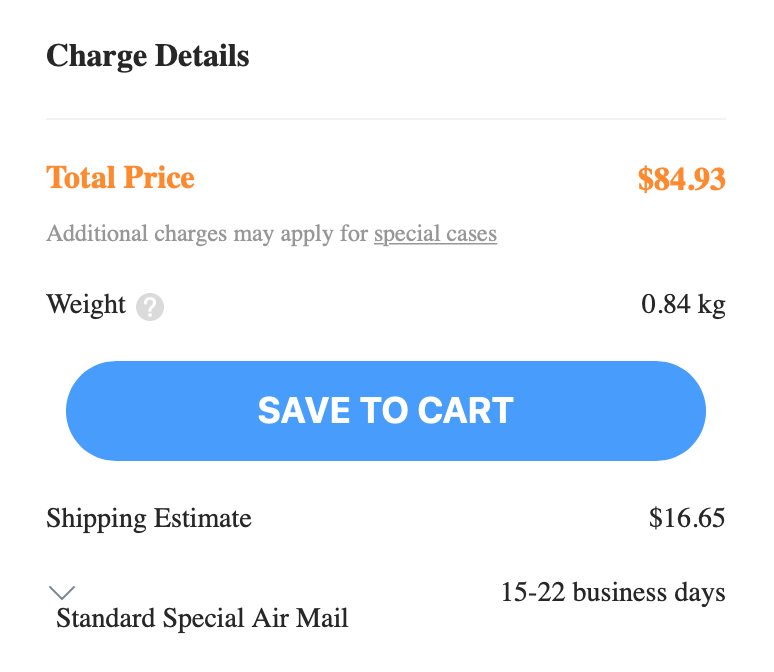
Task: Click the $84.93 total amount
Action: [682, 179]
